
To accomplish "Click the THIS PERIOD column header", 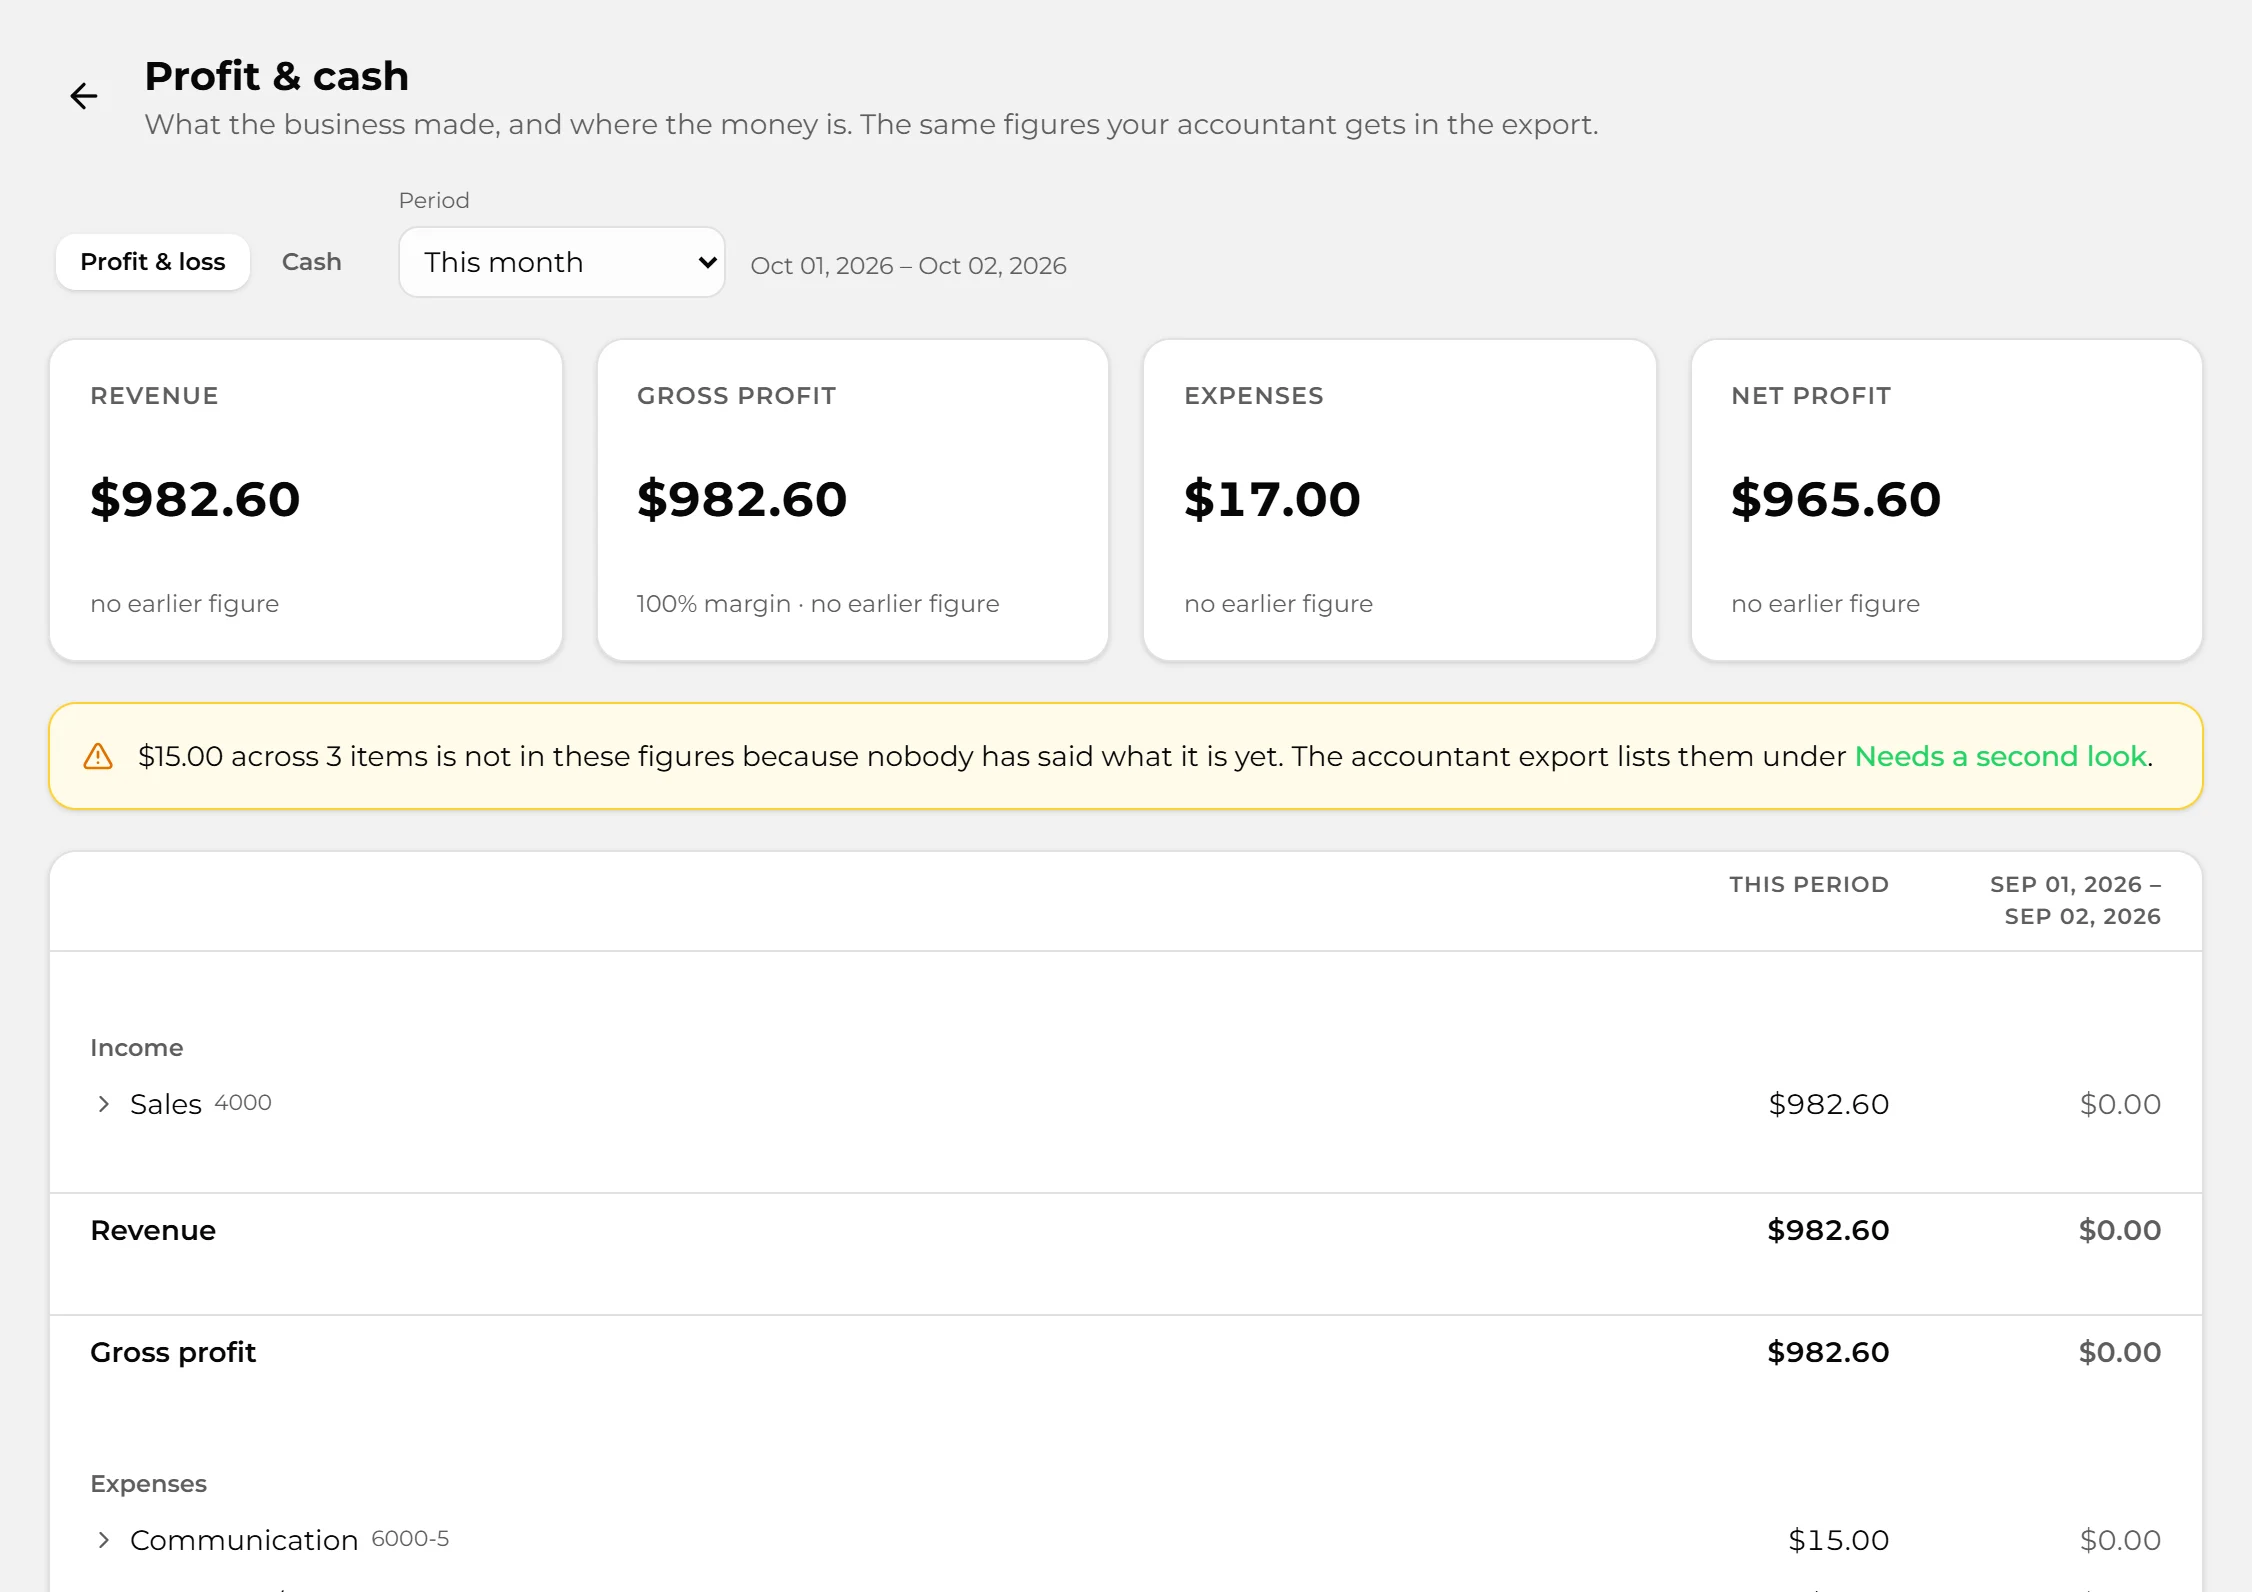I will pos(1809,884).
